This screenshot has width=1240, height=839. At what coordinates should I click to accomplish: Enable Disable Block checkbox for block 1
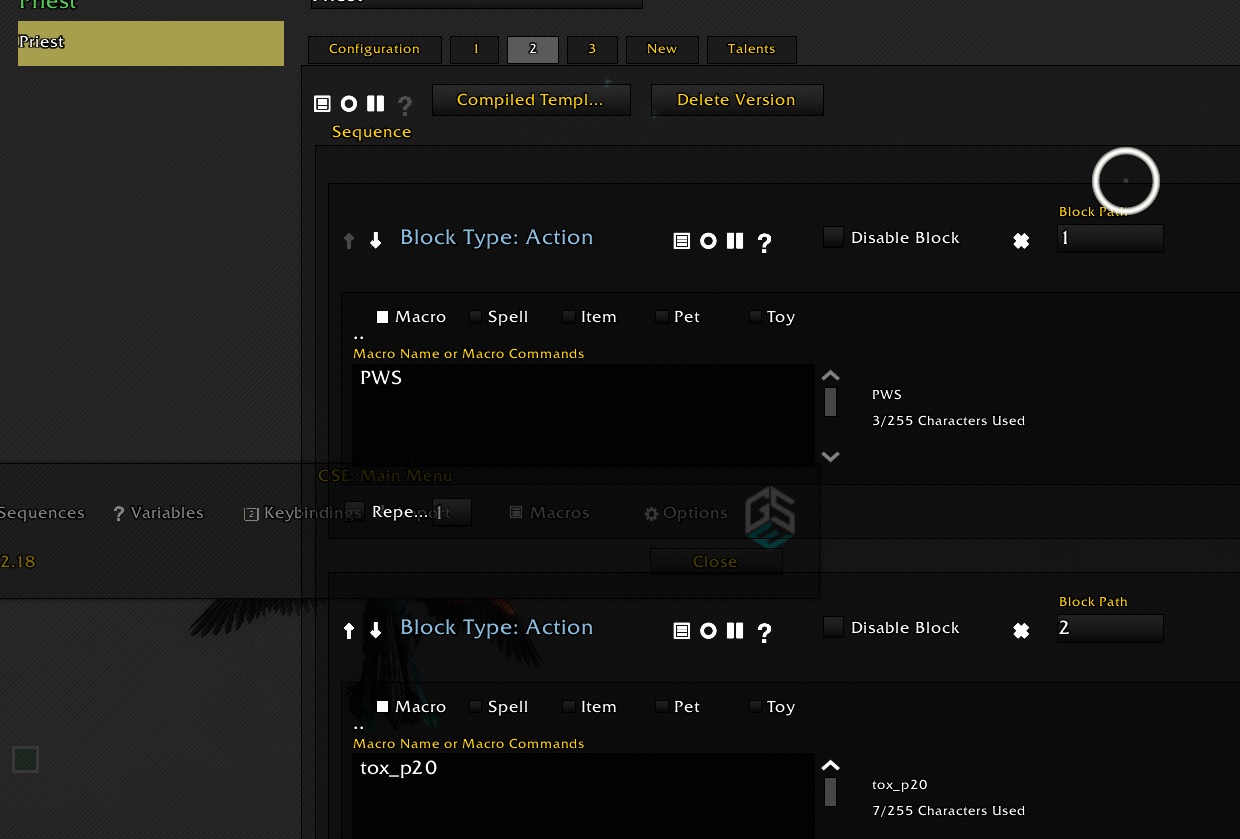833,237
